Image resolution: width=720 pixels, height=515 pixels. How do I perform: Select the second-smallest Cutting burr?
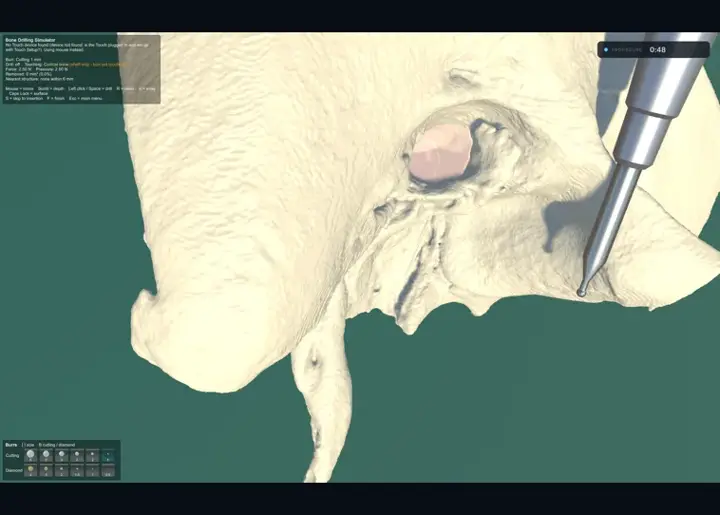click(x=92, y=455)
